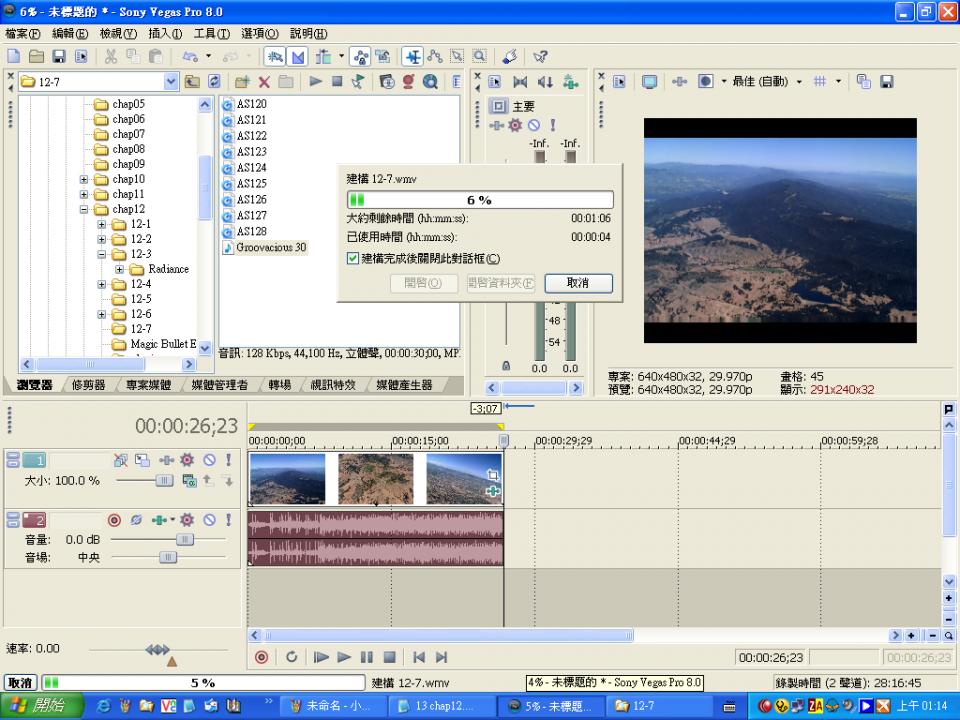The image size is (960, 720).
Task: Open the 12-7 folder path dropdown
Action: point(170,82)
